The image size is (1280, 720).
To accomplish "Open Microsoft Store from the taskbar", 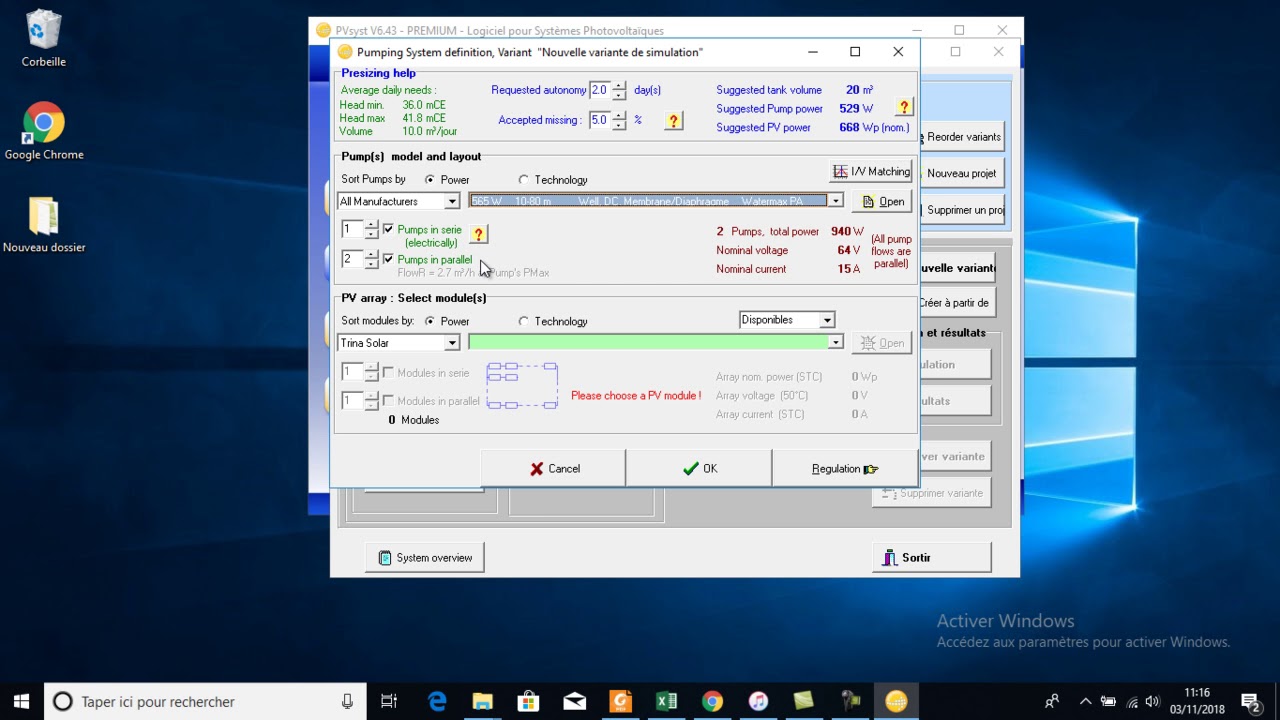I will coord(529,702).
